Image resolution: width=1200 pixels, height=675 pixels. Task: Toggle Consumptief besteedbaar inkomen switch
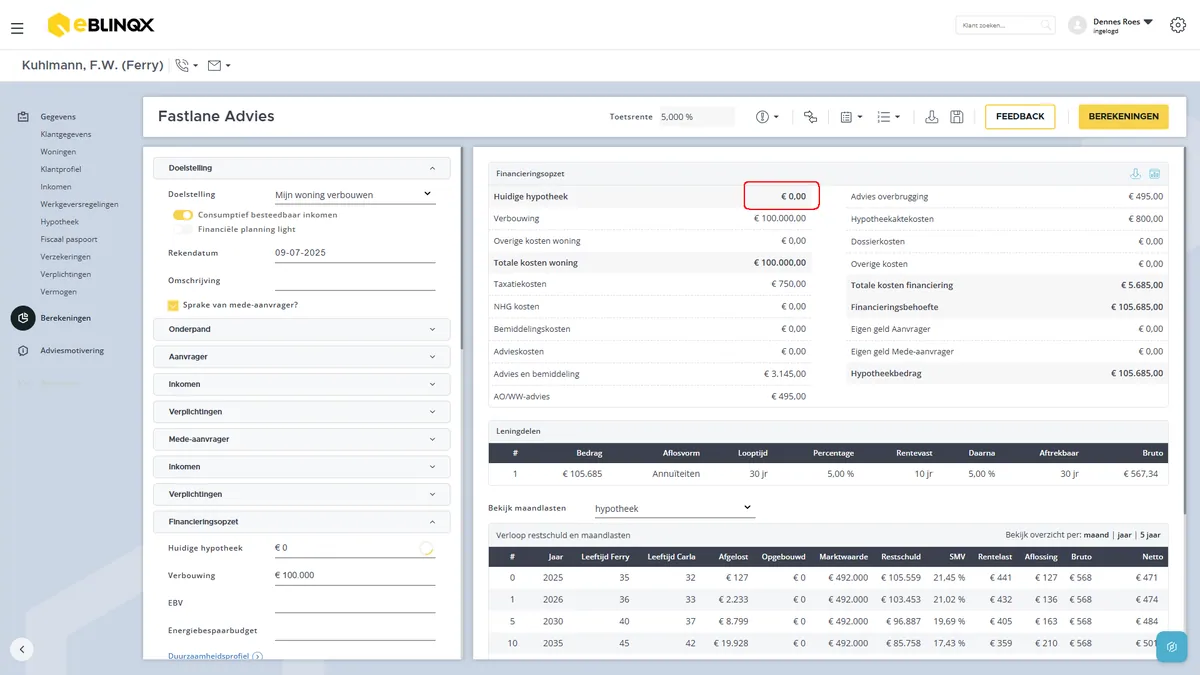(x=182, y=215)
